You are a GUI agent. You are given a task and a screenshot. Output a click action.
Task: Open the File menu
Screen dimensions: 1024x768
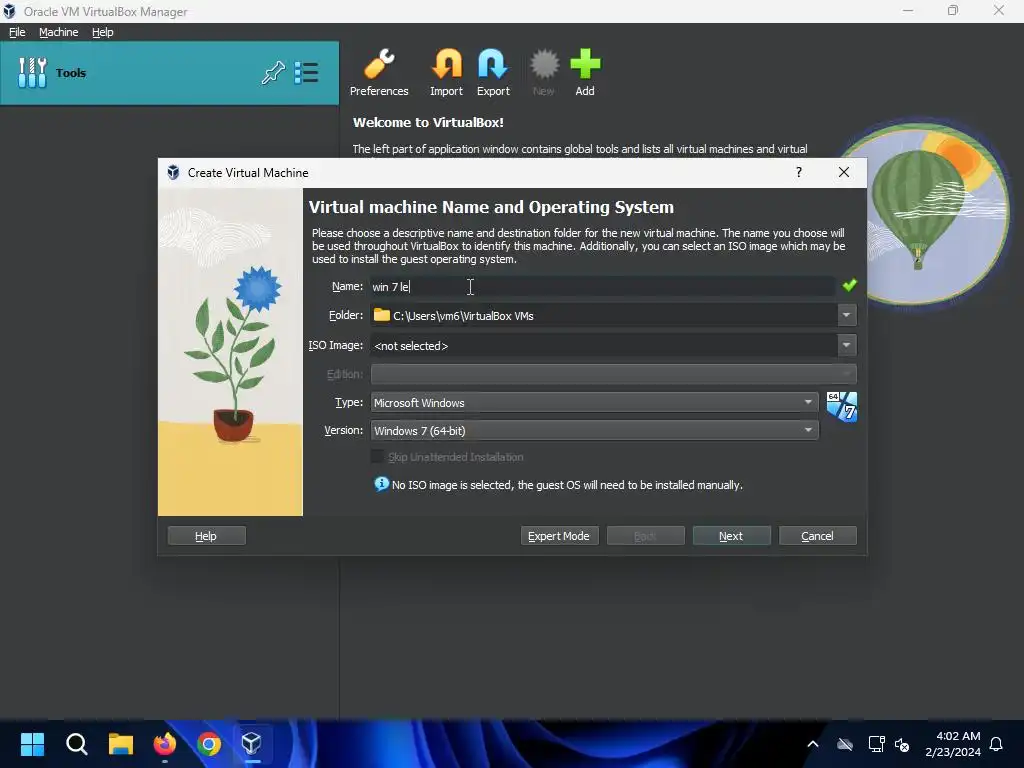click(17, 32)
